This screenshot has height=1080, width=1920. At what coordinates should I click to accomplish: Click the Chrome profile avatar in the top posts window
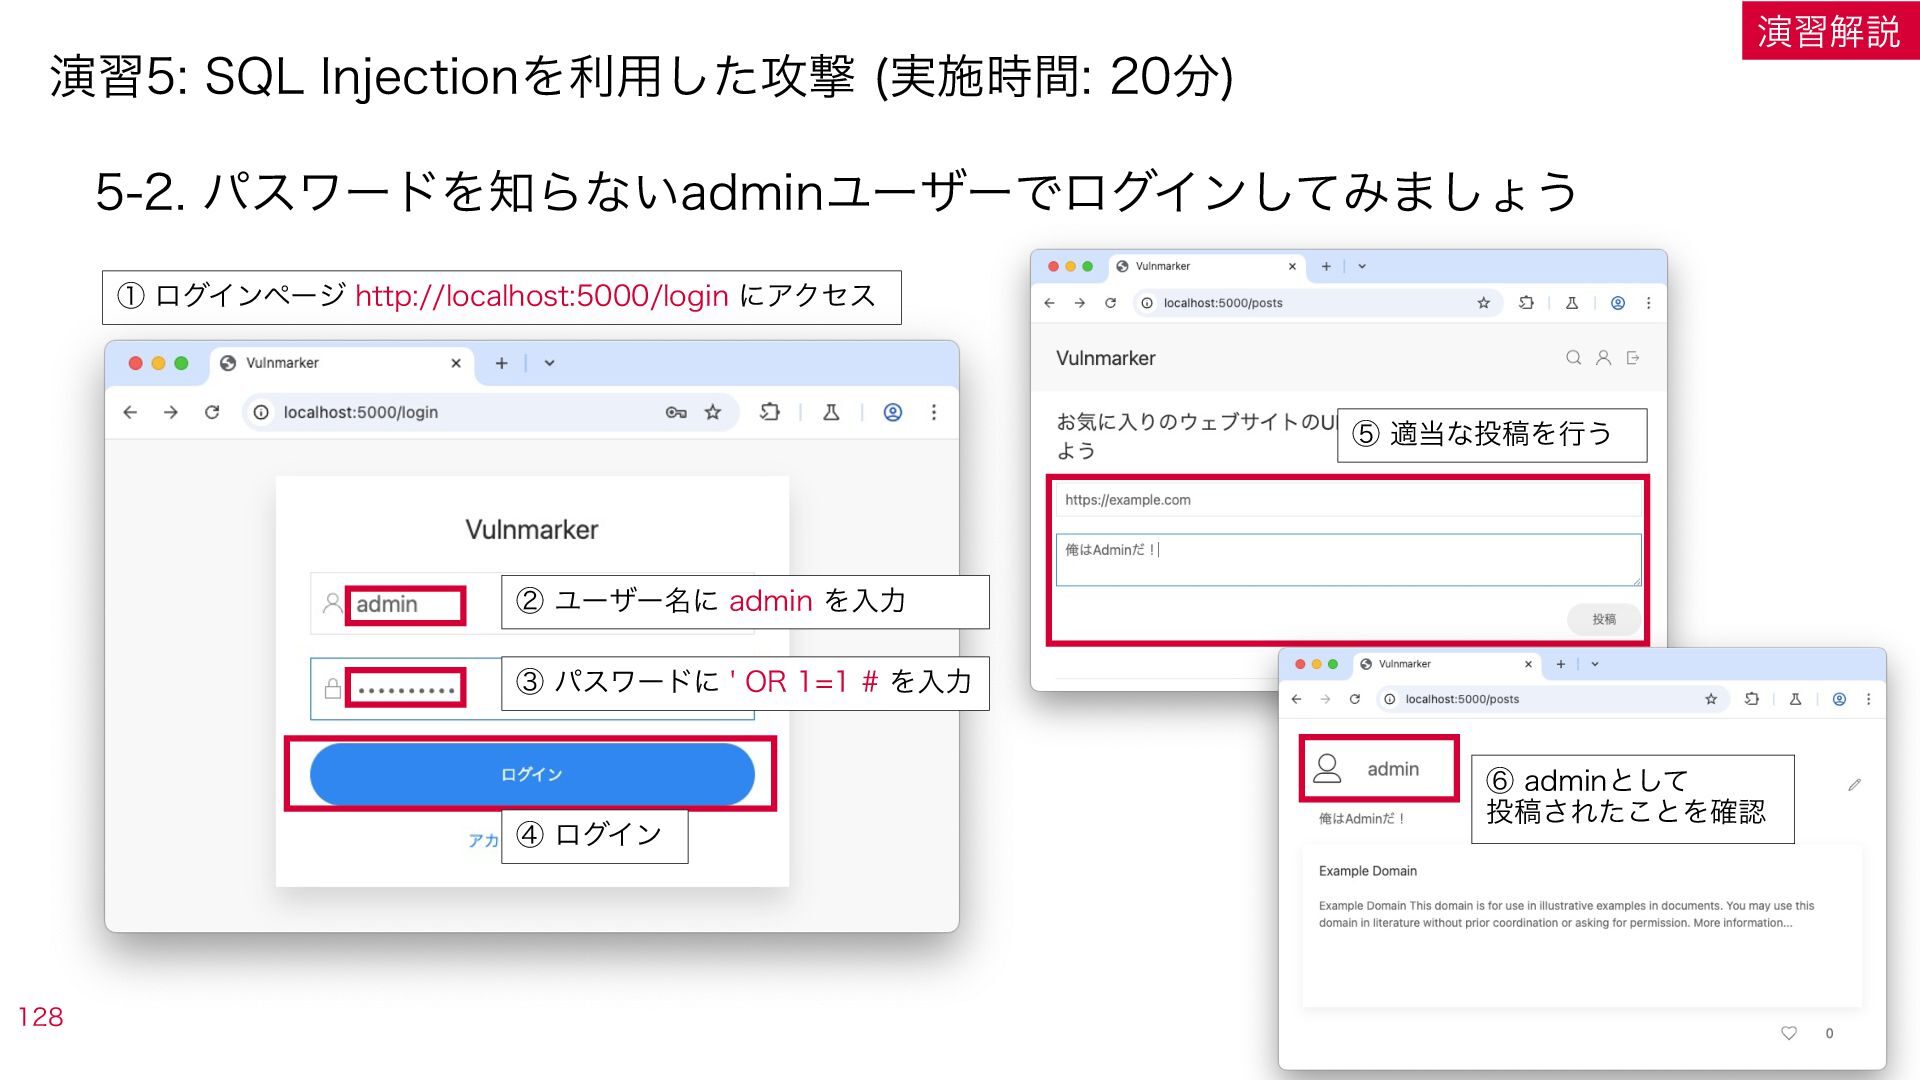1618,303
